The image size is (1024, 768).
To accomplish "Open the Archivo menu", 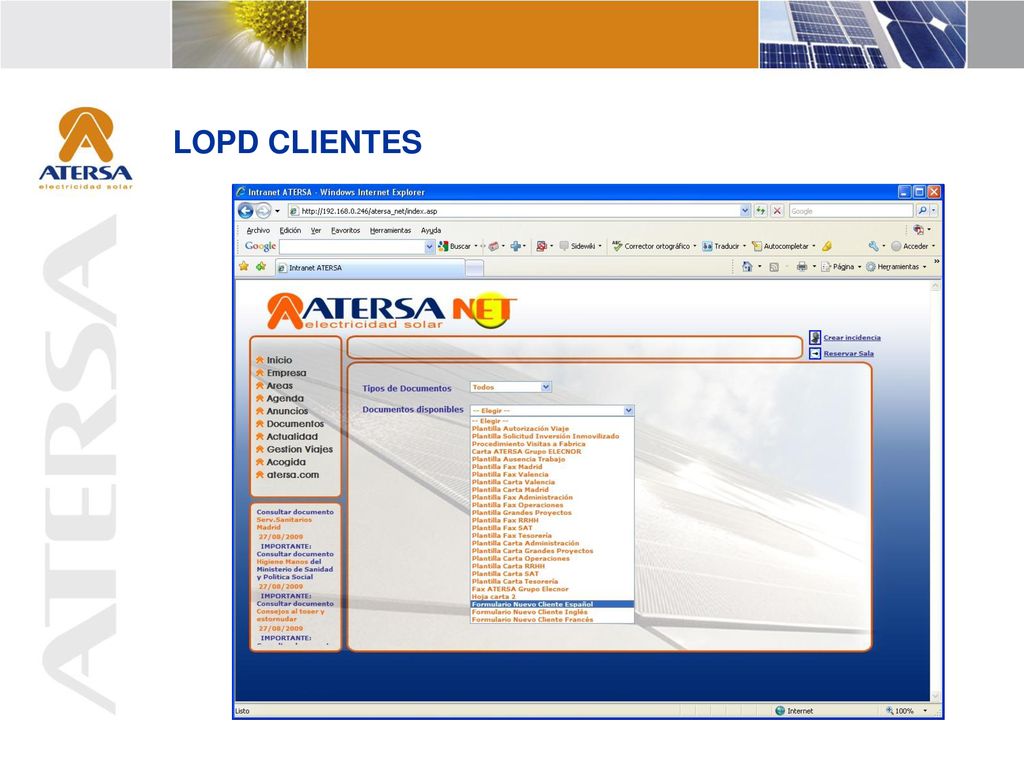I will [x=258, y=231].
